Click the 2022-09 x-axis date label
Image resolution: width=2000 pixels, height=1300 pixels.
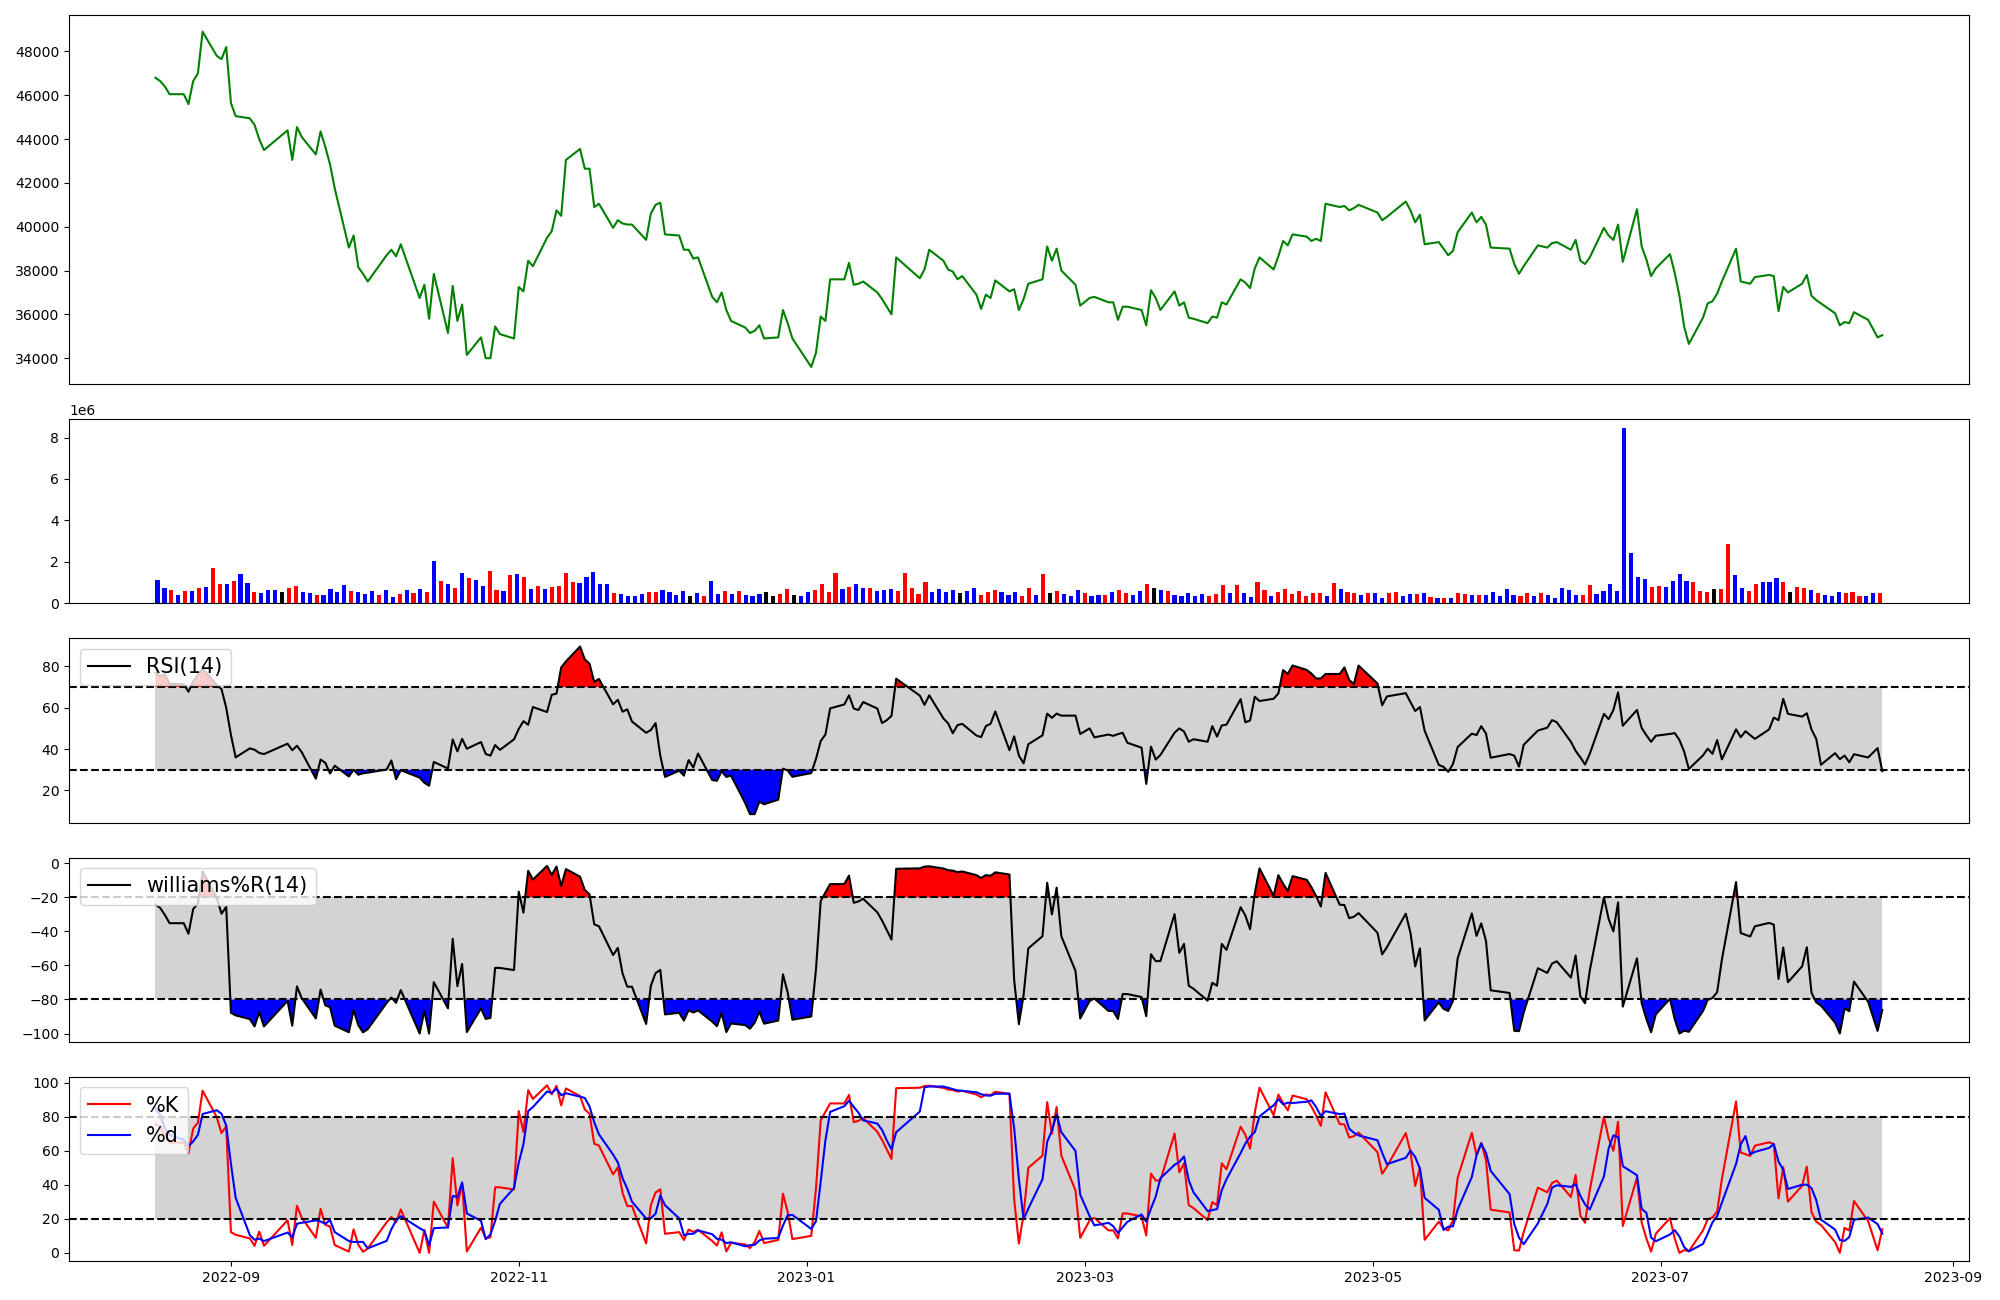click(x=231, y=1277)
